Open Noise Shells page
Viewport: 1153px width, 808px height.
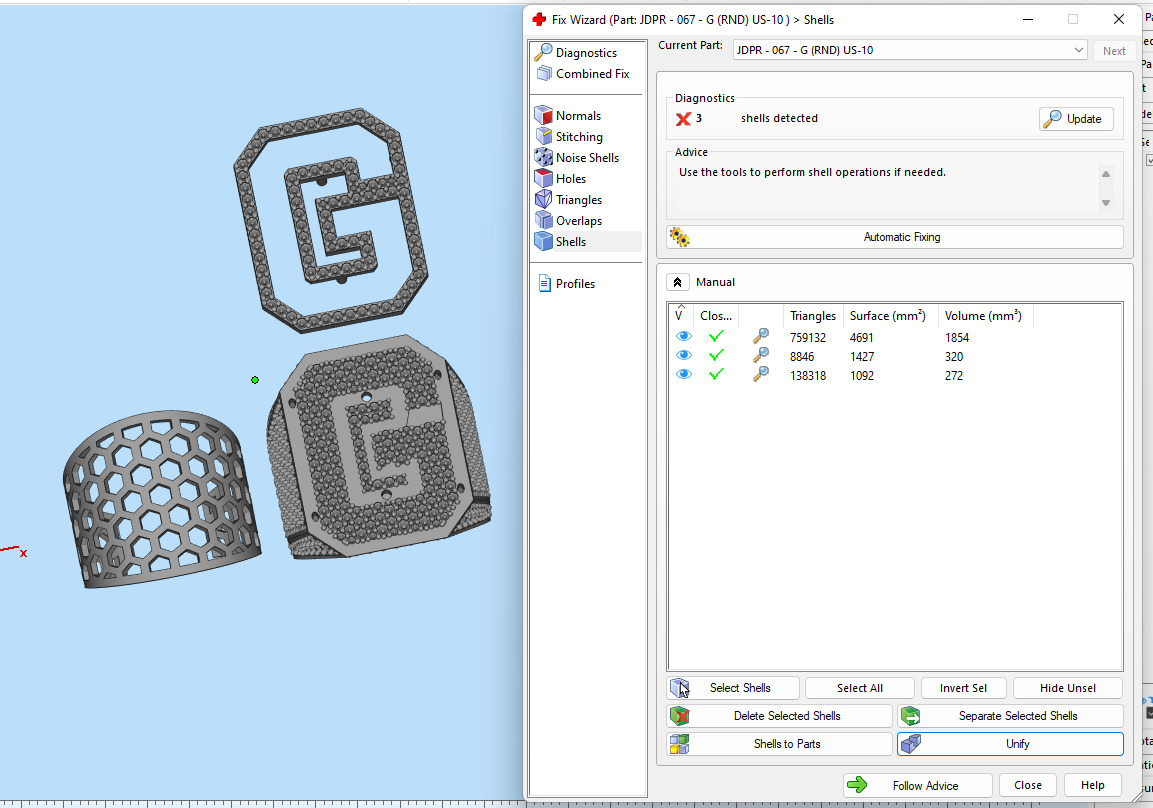(585, 157)
